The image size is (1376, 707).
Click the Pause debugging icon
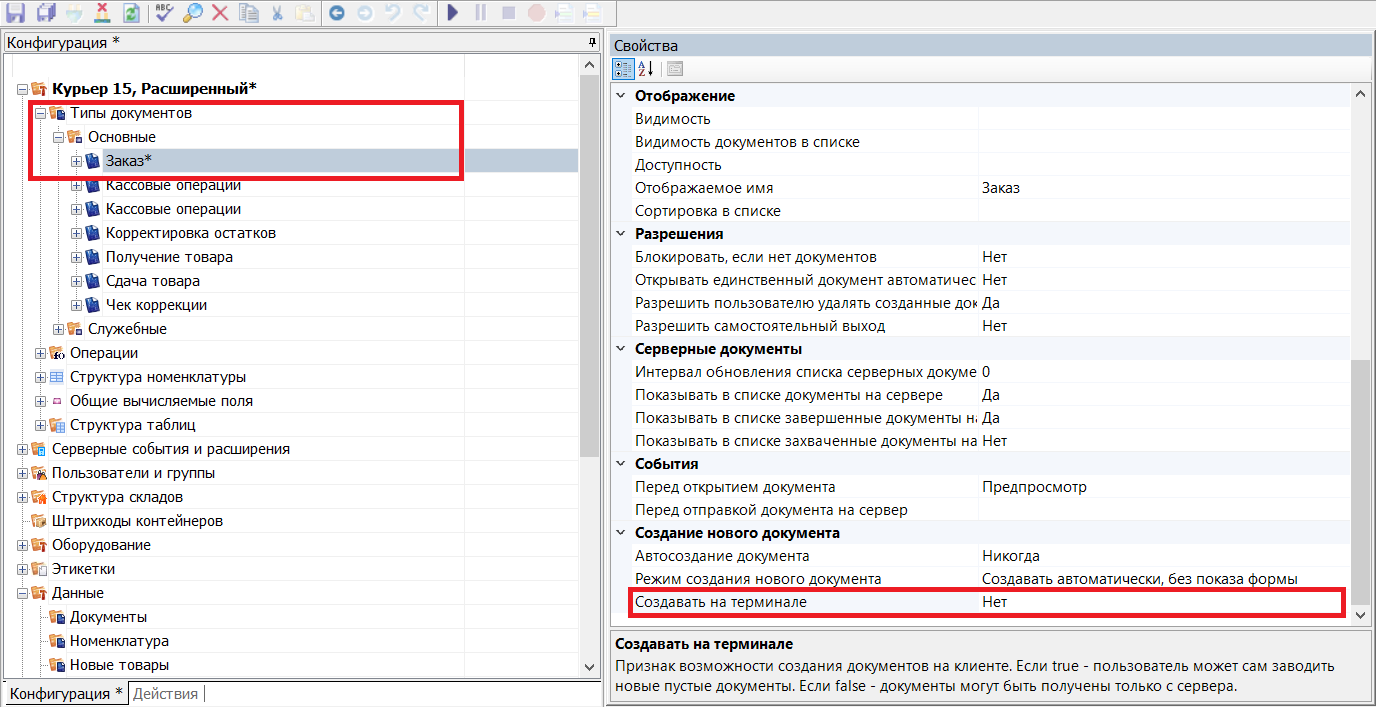[x=481, y=13]
